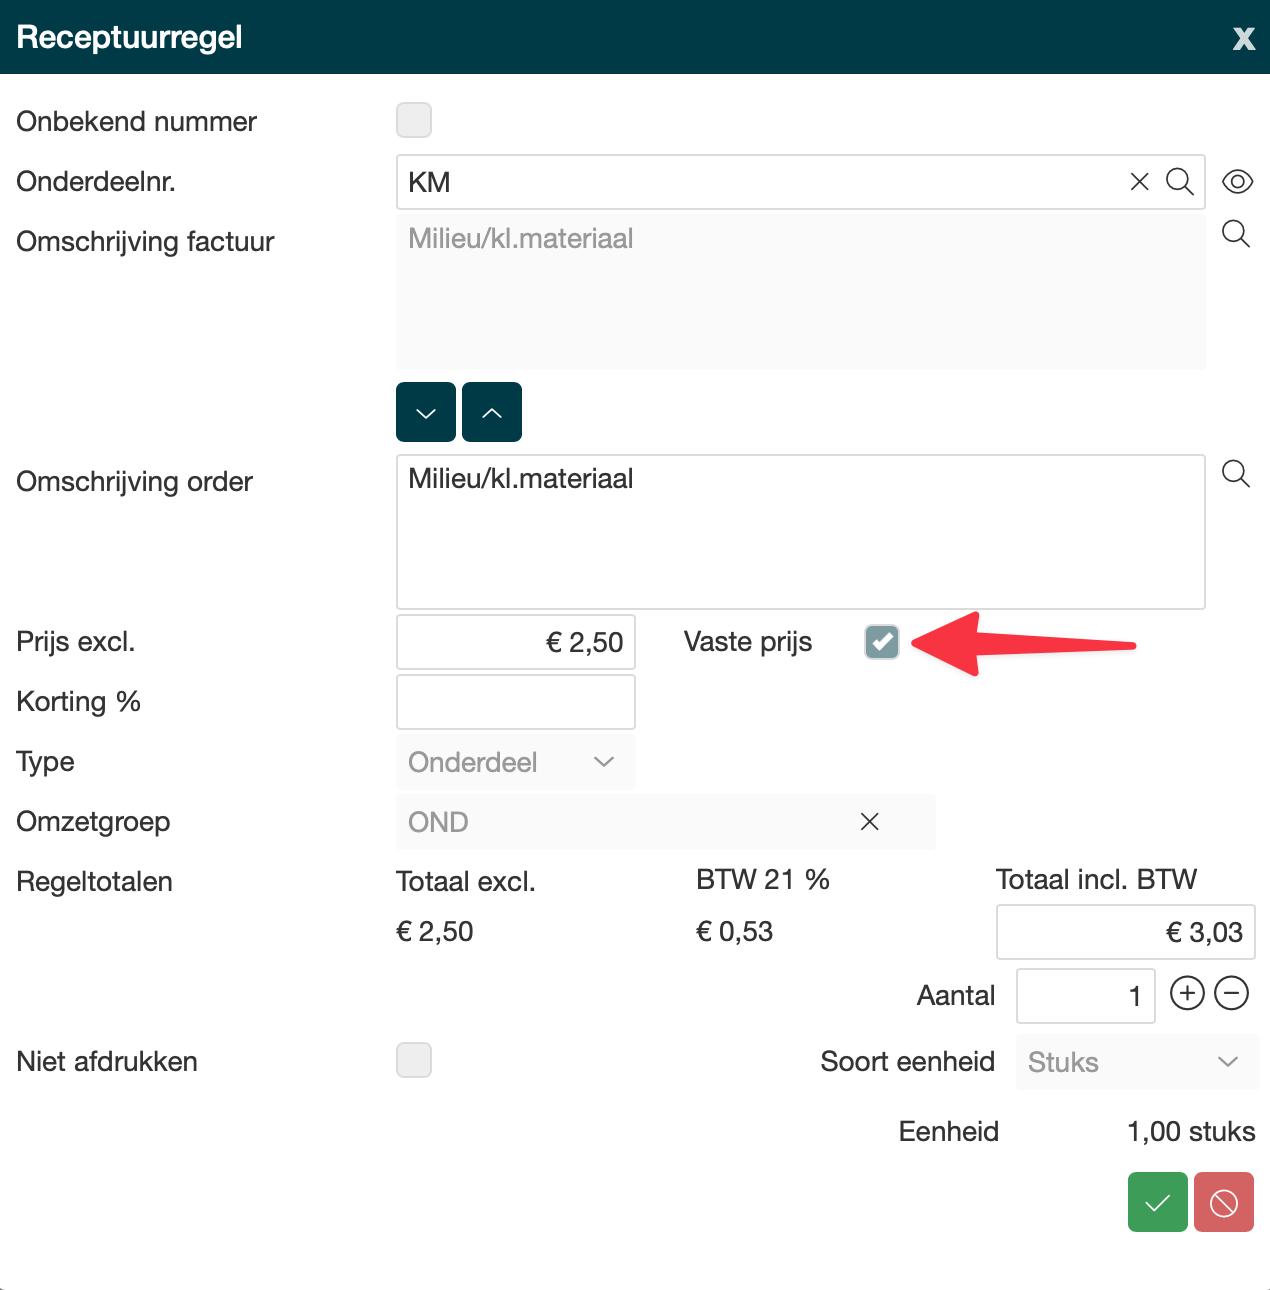Clear the Omzetgroep OND value
The width and height of the screenshot is (1270, 1290).
coord(869,822)
